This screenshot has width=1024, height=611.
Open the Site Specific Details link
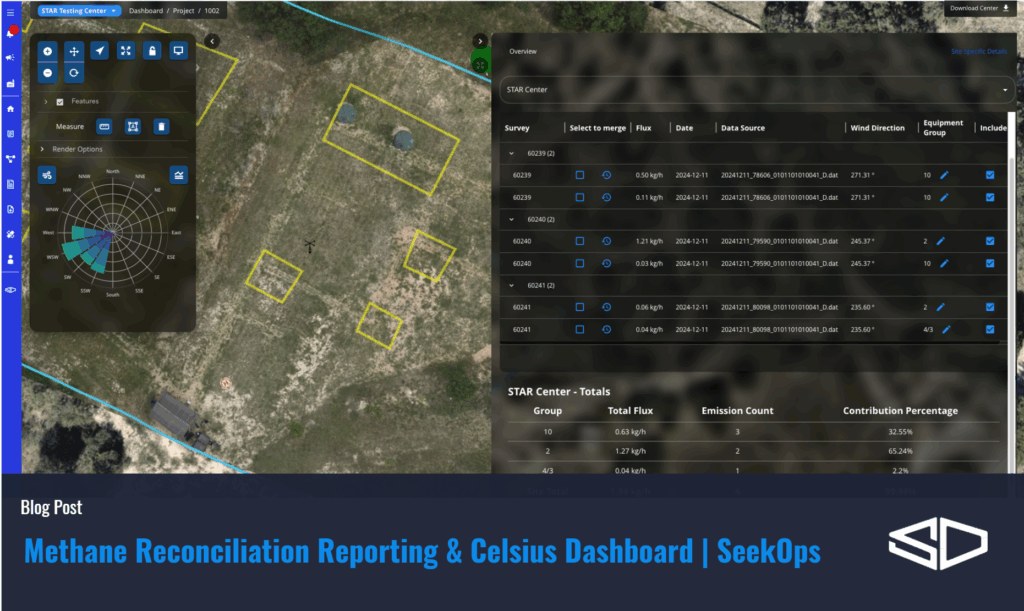click(978, 51)
